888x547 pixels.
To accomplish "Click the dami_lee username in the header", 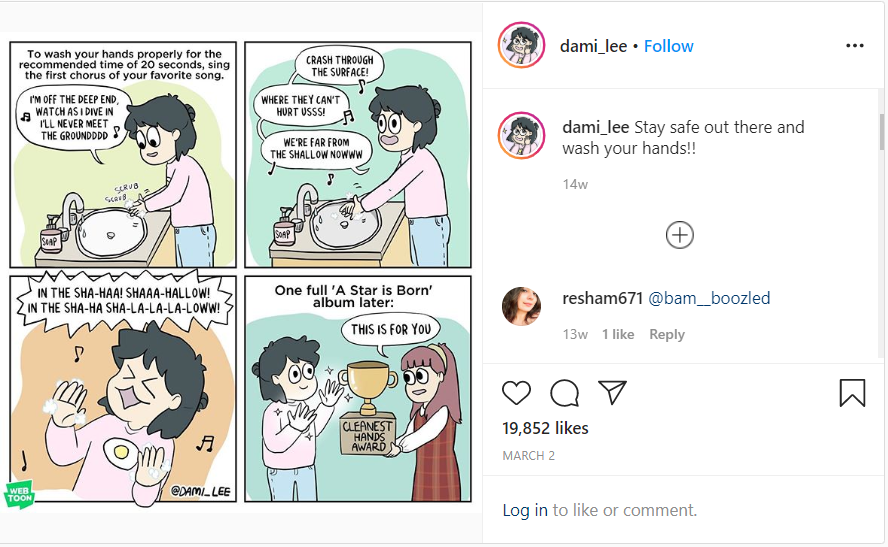I will 594,46.
